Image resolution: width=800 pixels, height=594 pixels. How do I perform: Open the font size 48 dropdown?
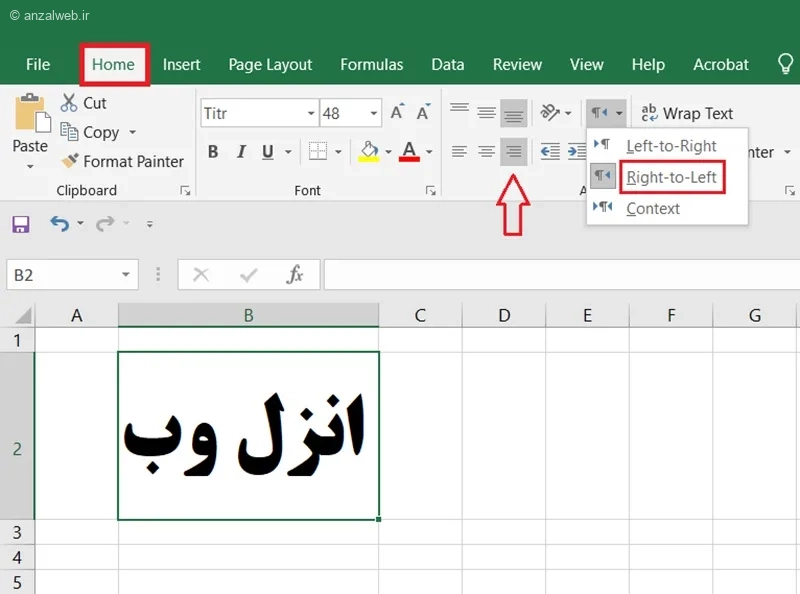click(373, 113)
